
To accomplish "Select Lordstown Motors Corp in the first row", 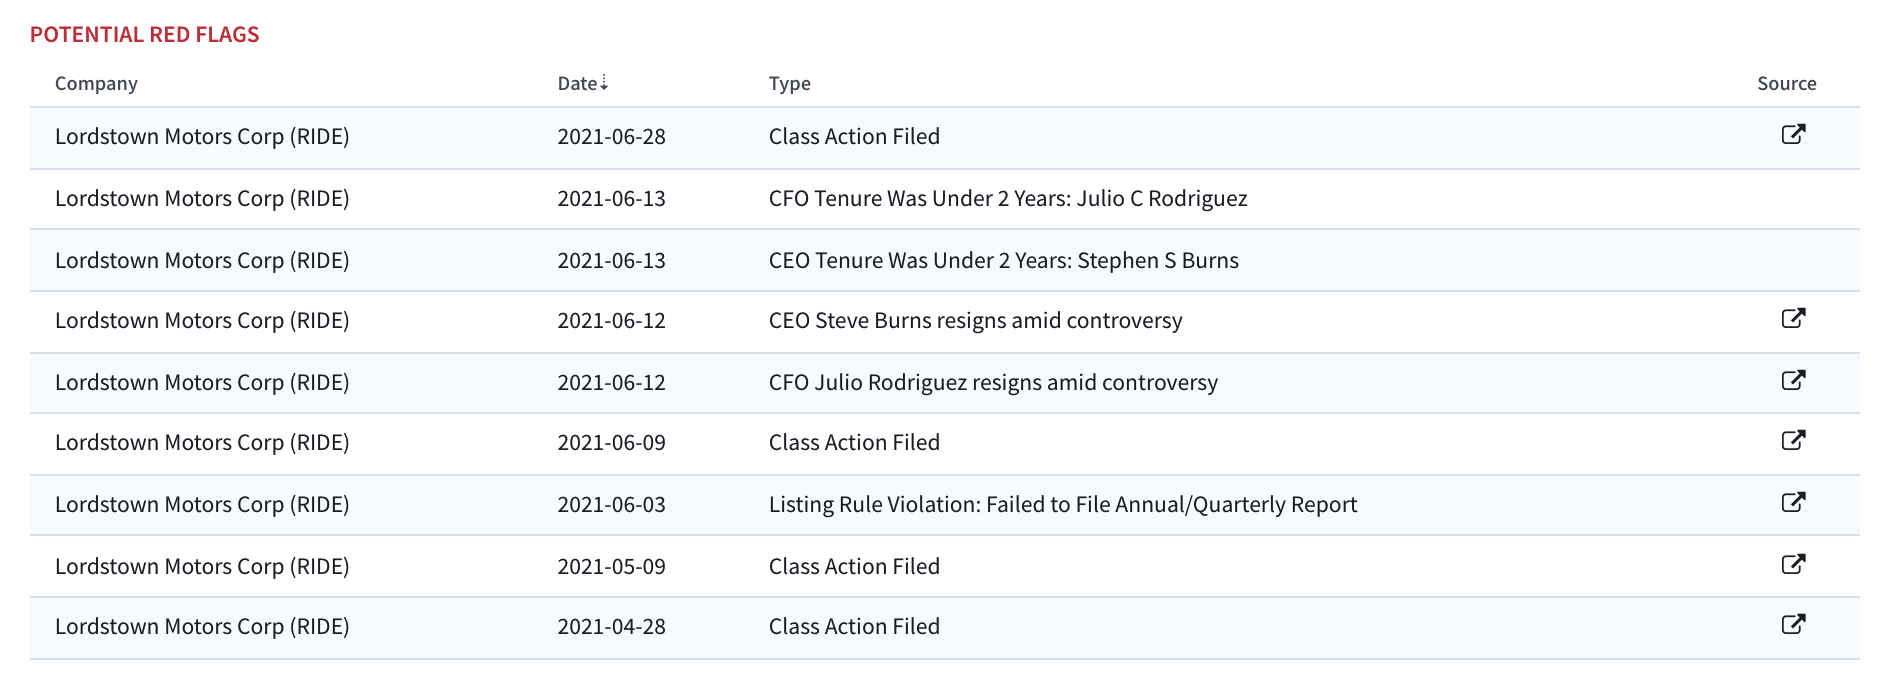I will click(202, 137).
